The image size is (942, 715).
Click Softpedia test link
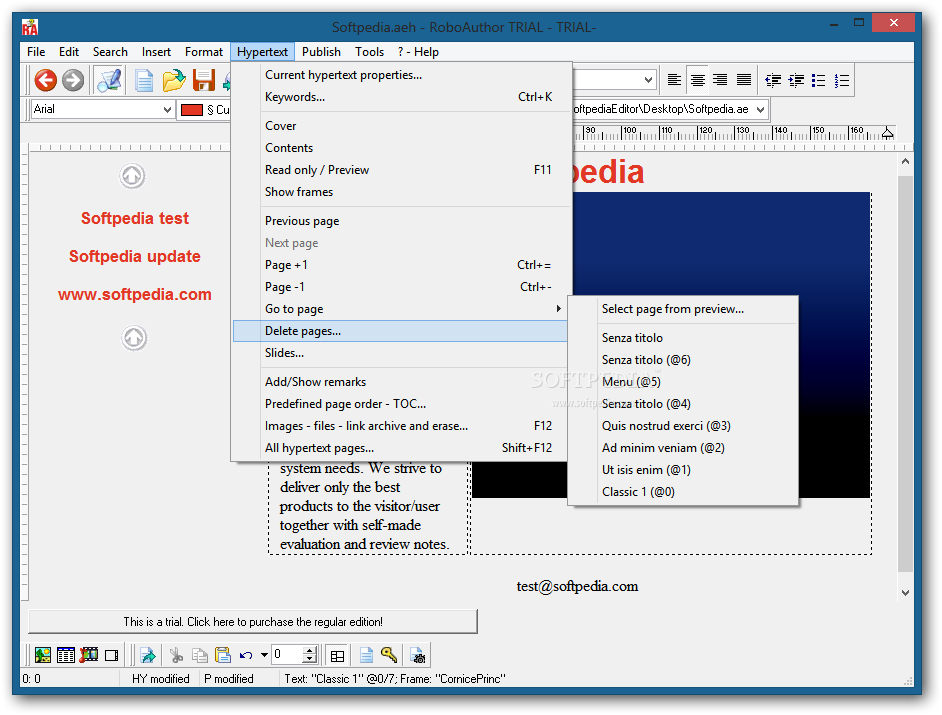pos(135,218)
